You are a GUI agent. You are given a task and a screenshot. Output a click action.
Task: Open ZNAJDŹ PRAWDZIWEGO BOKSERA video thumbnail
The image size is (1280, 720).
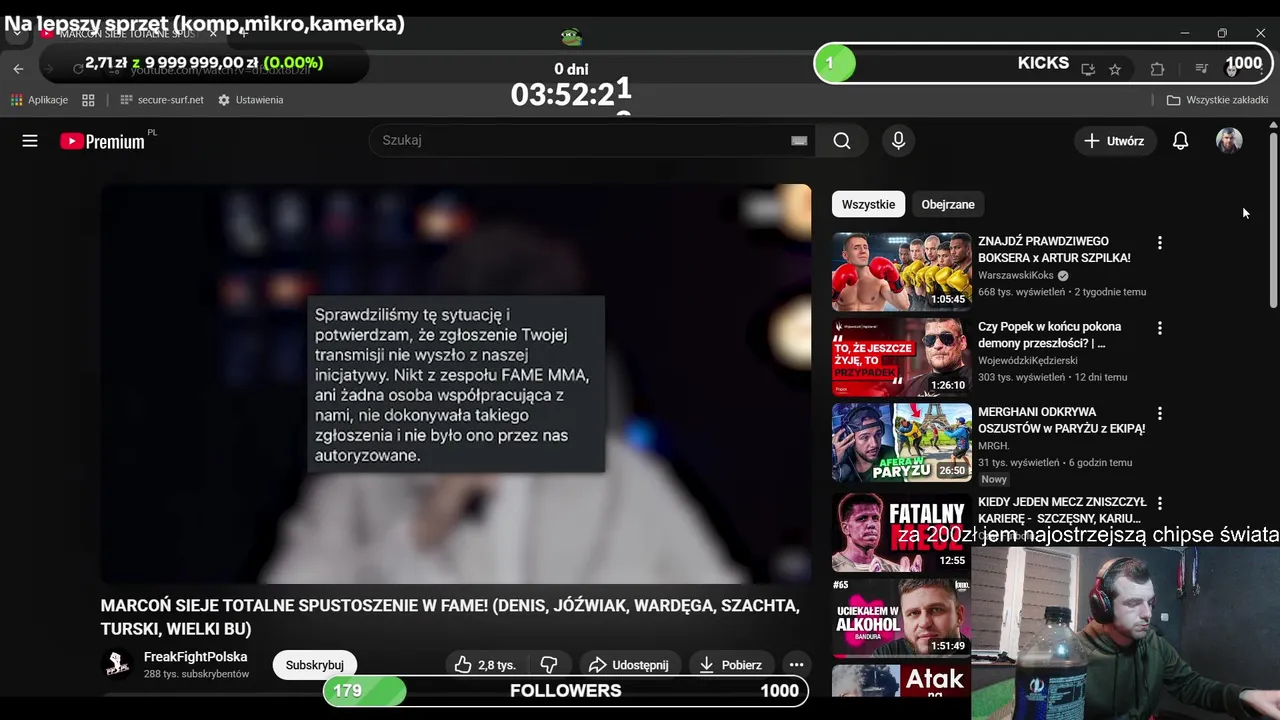(901, 272)
